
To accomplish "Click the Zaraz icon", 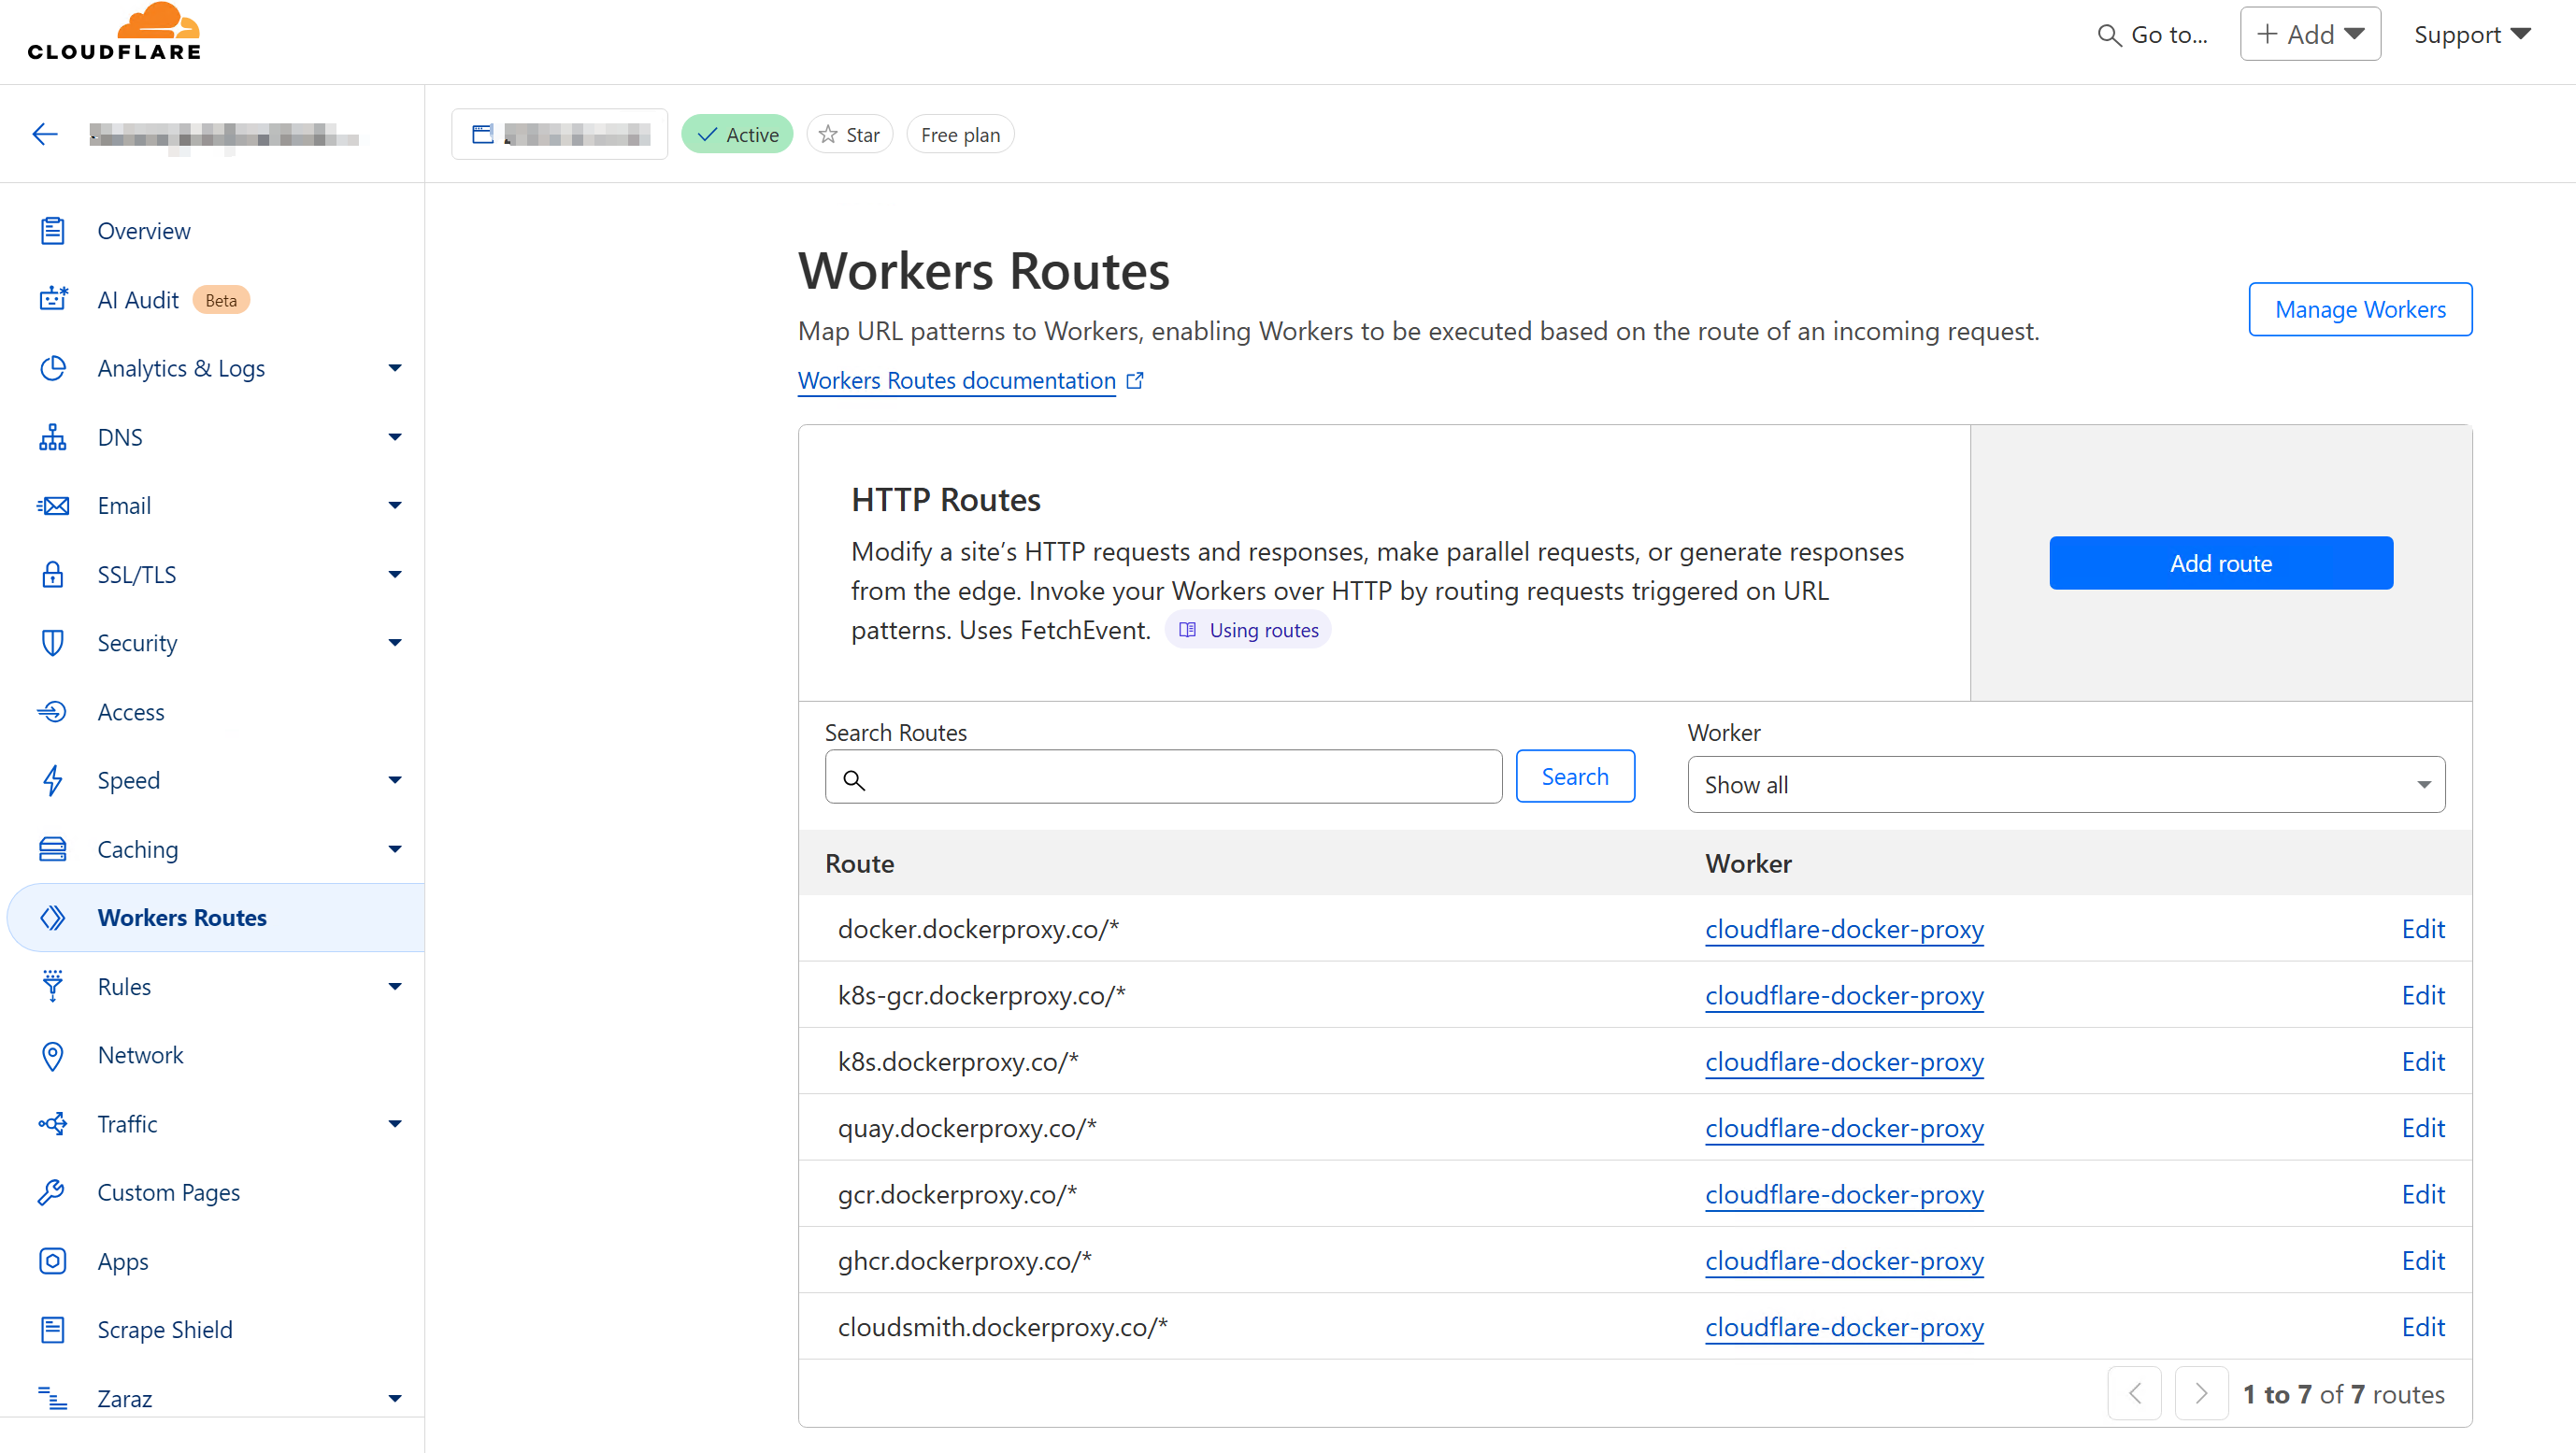I will pyautogui.click(x=53, y=1398).
